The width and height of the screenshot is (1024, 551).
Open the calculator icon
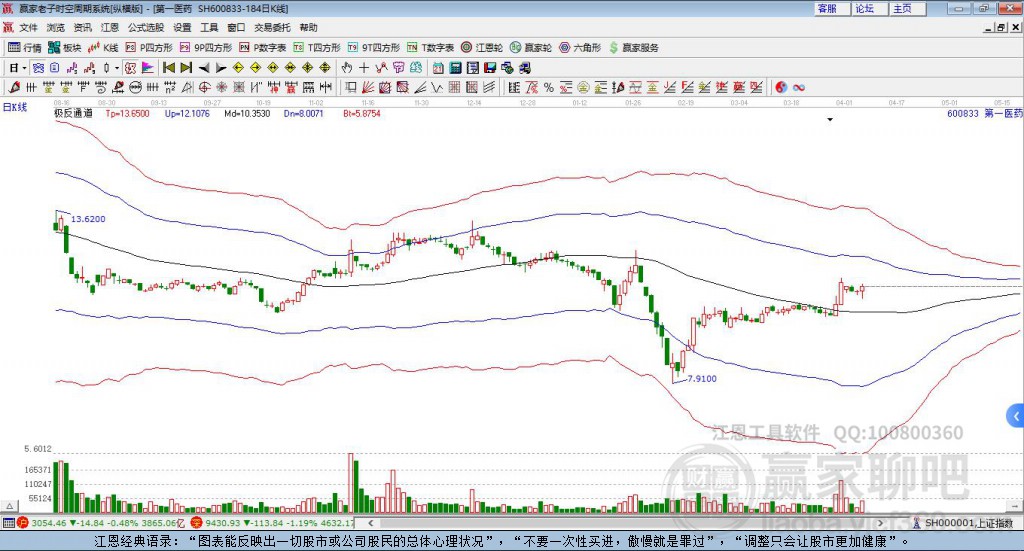pos(455,68)
